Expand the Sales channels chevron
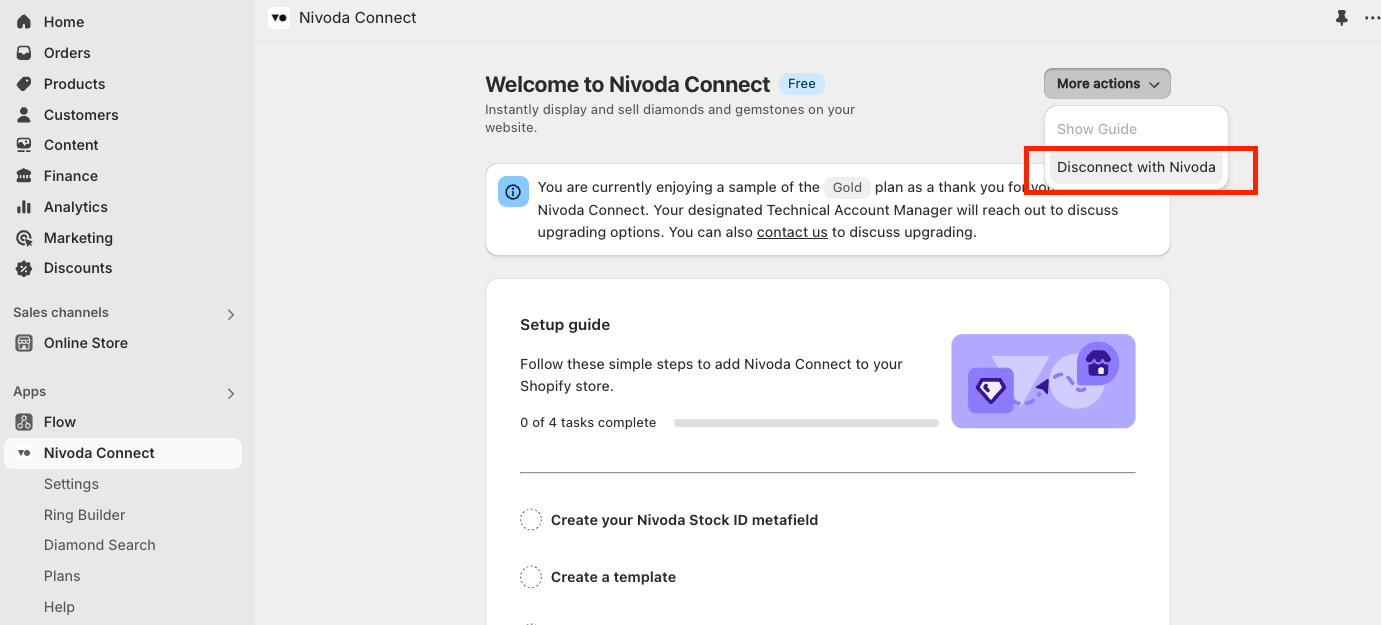The width and height of the screenshot is (1381, 625). click(231, 314)
